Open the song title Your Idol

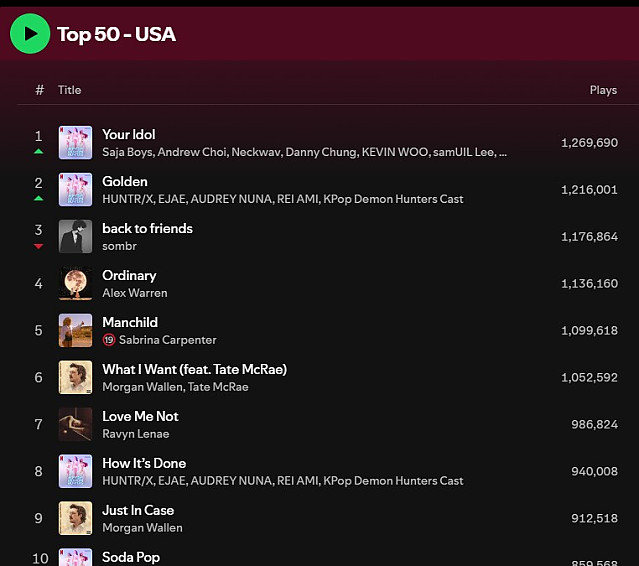coord(129,134)
